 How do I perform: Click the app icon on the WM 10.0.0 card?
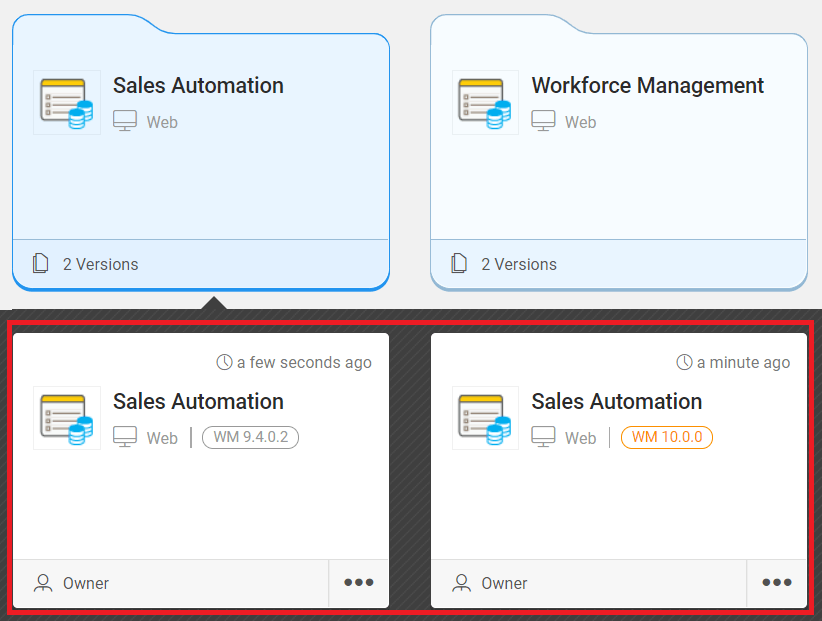[x=485, y=418]
